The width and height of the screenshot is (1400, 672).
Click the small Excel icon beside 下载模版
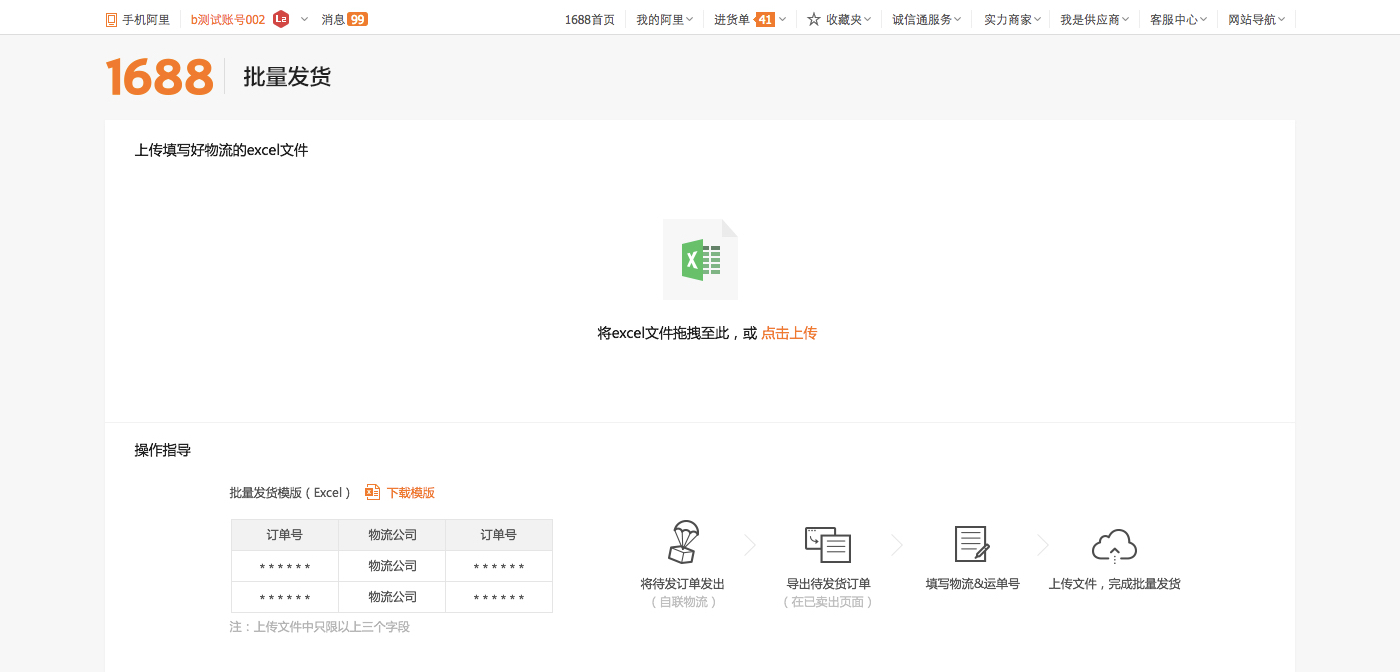373,492
